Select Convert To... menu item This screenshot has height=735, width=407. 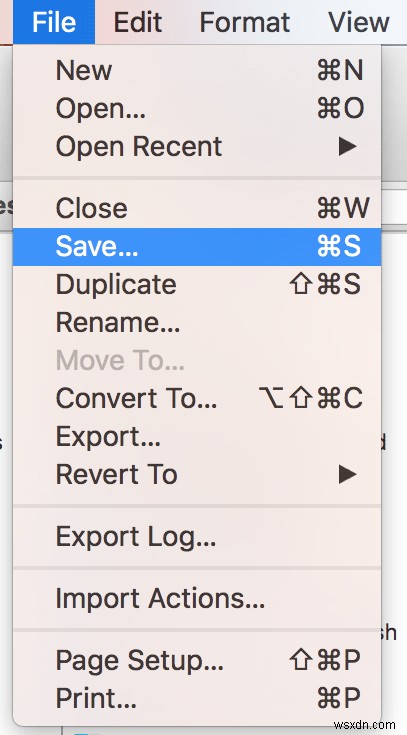coord(197,398)
